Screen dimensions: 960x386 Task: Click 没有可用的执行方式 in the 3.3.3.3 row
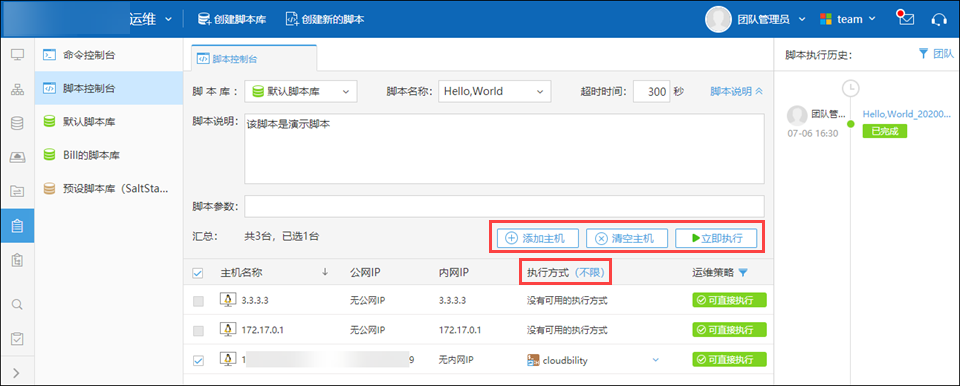click(567, 301)
